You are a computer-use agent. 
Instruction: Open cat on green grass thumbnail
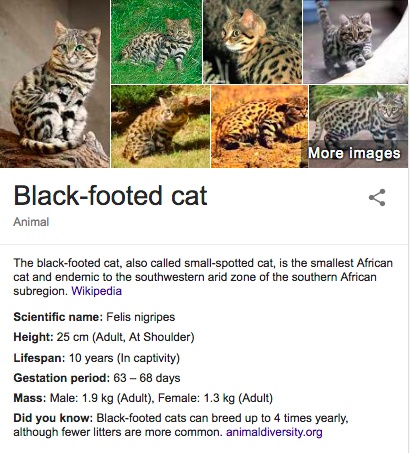pos(157,42)
